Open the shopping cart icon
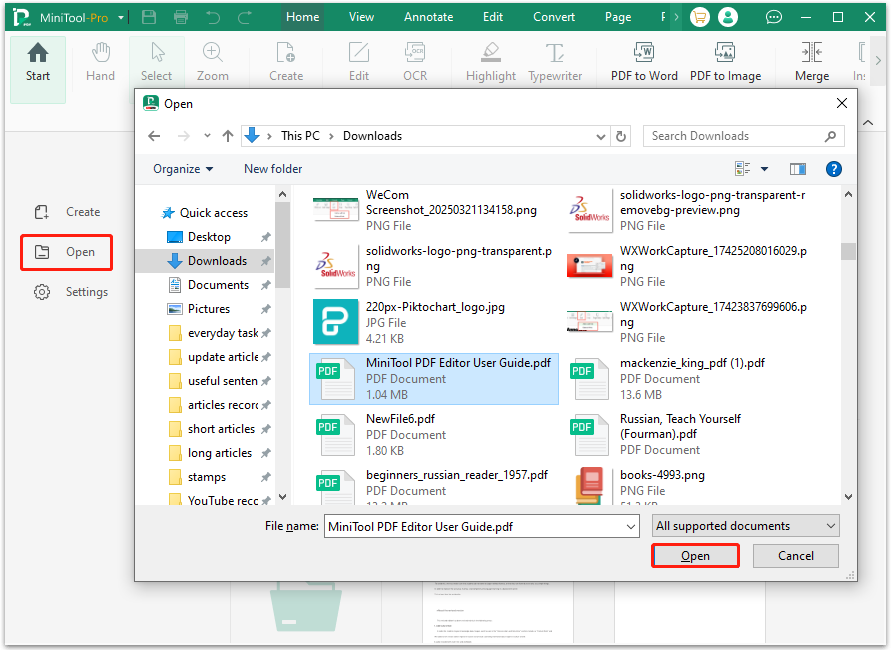891x650 pixels. point(700,17)
